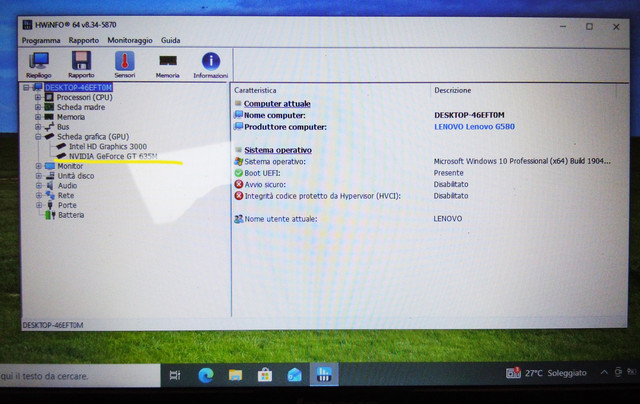The width and height of the screenshot is (640, 404).
Task: Expand the Monitor tree node
Action: click(38, 166)
